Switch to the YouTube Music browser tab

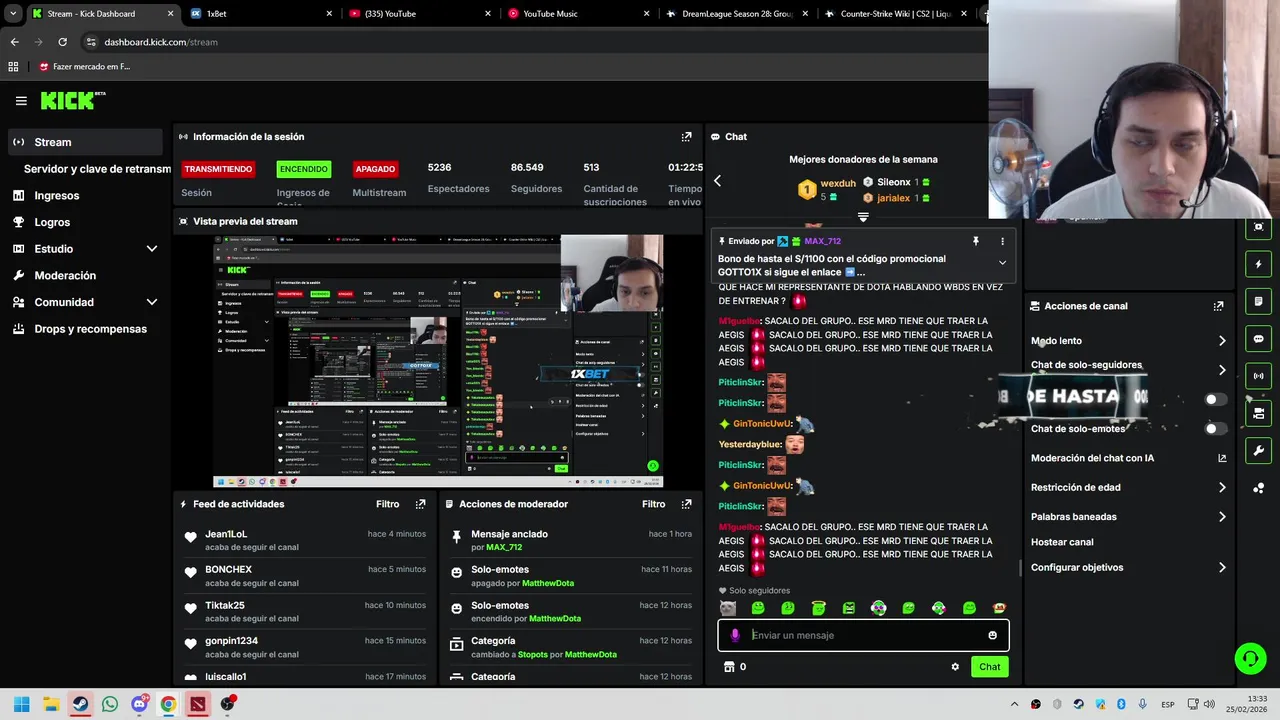coord(578,14)
